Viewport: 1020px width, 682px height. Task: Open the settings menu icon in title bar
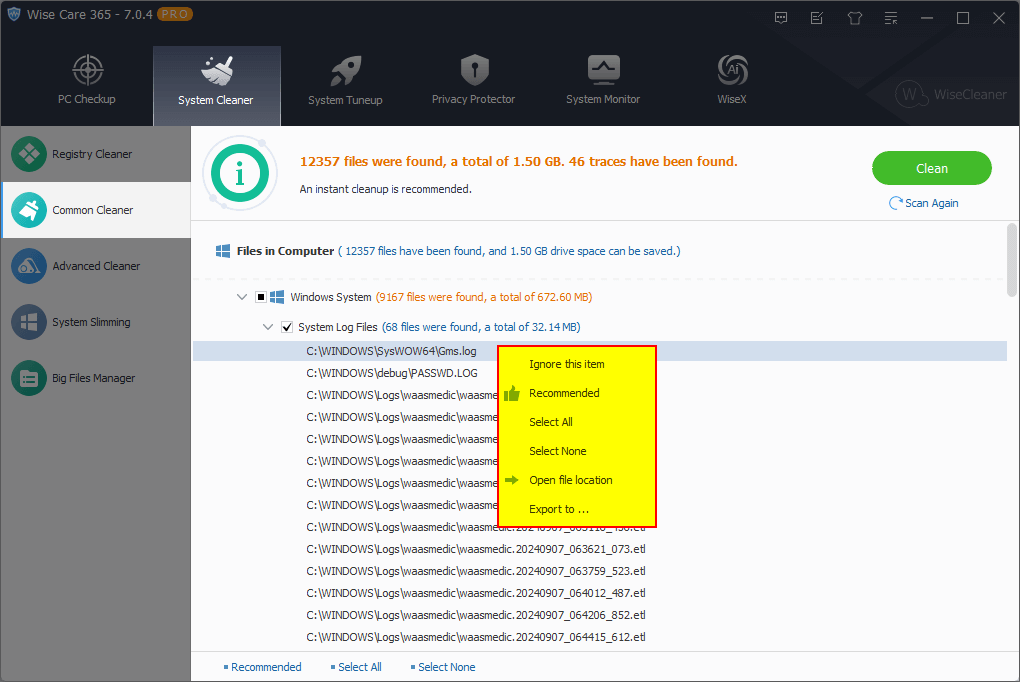(x=891, y=18)
